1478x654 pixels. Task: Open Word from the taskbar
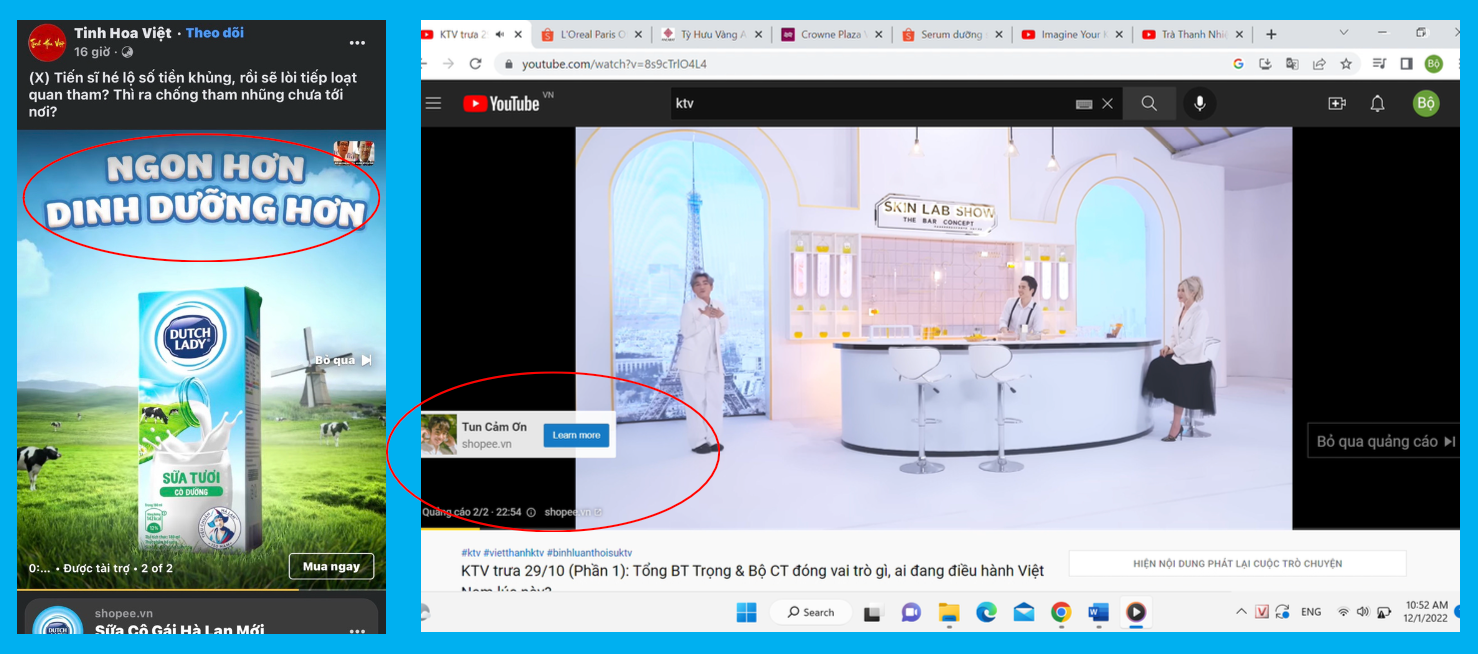(1098, 612)
